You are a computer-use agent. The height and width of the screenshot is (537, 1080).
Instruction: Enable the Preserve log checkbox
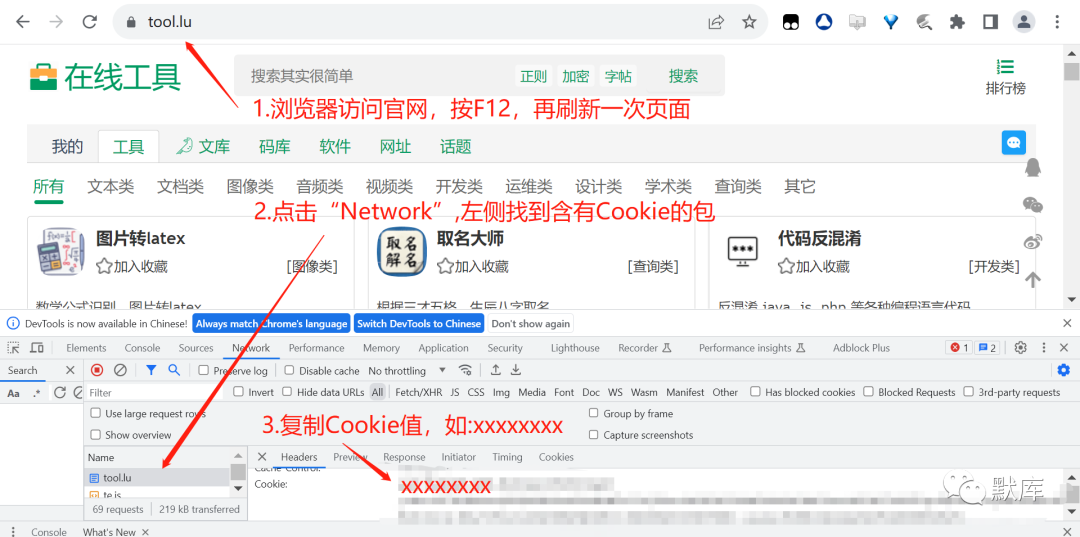click(204, 370)
